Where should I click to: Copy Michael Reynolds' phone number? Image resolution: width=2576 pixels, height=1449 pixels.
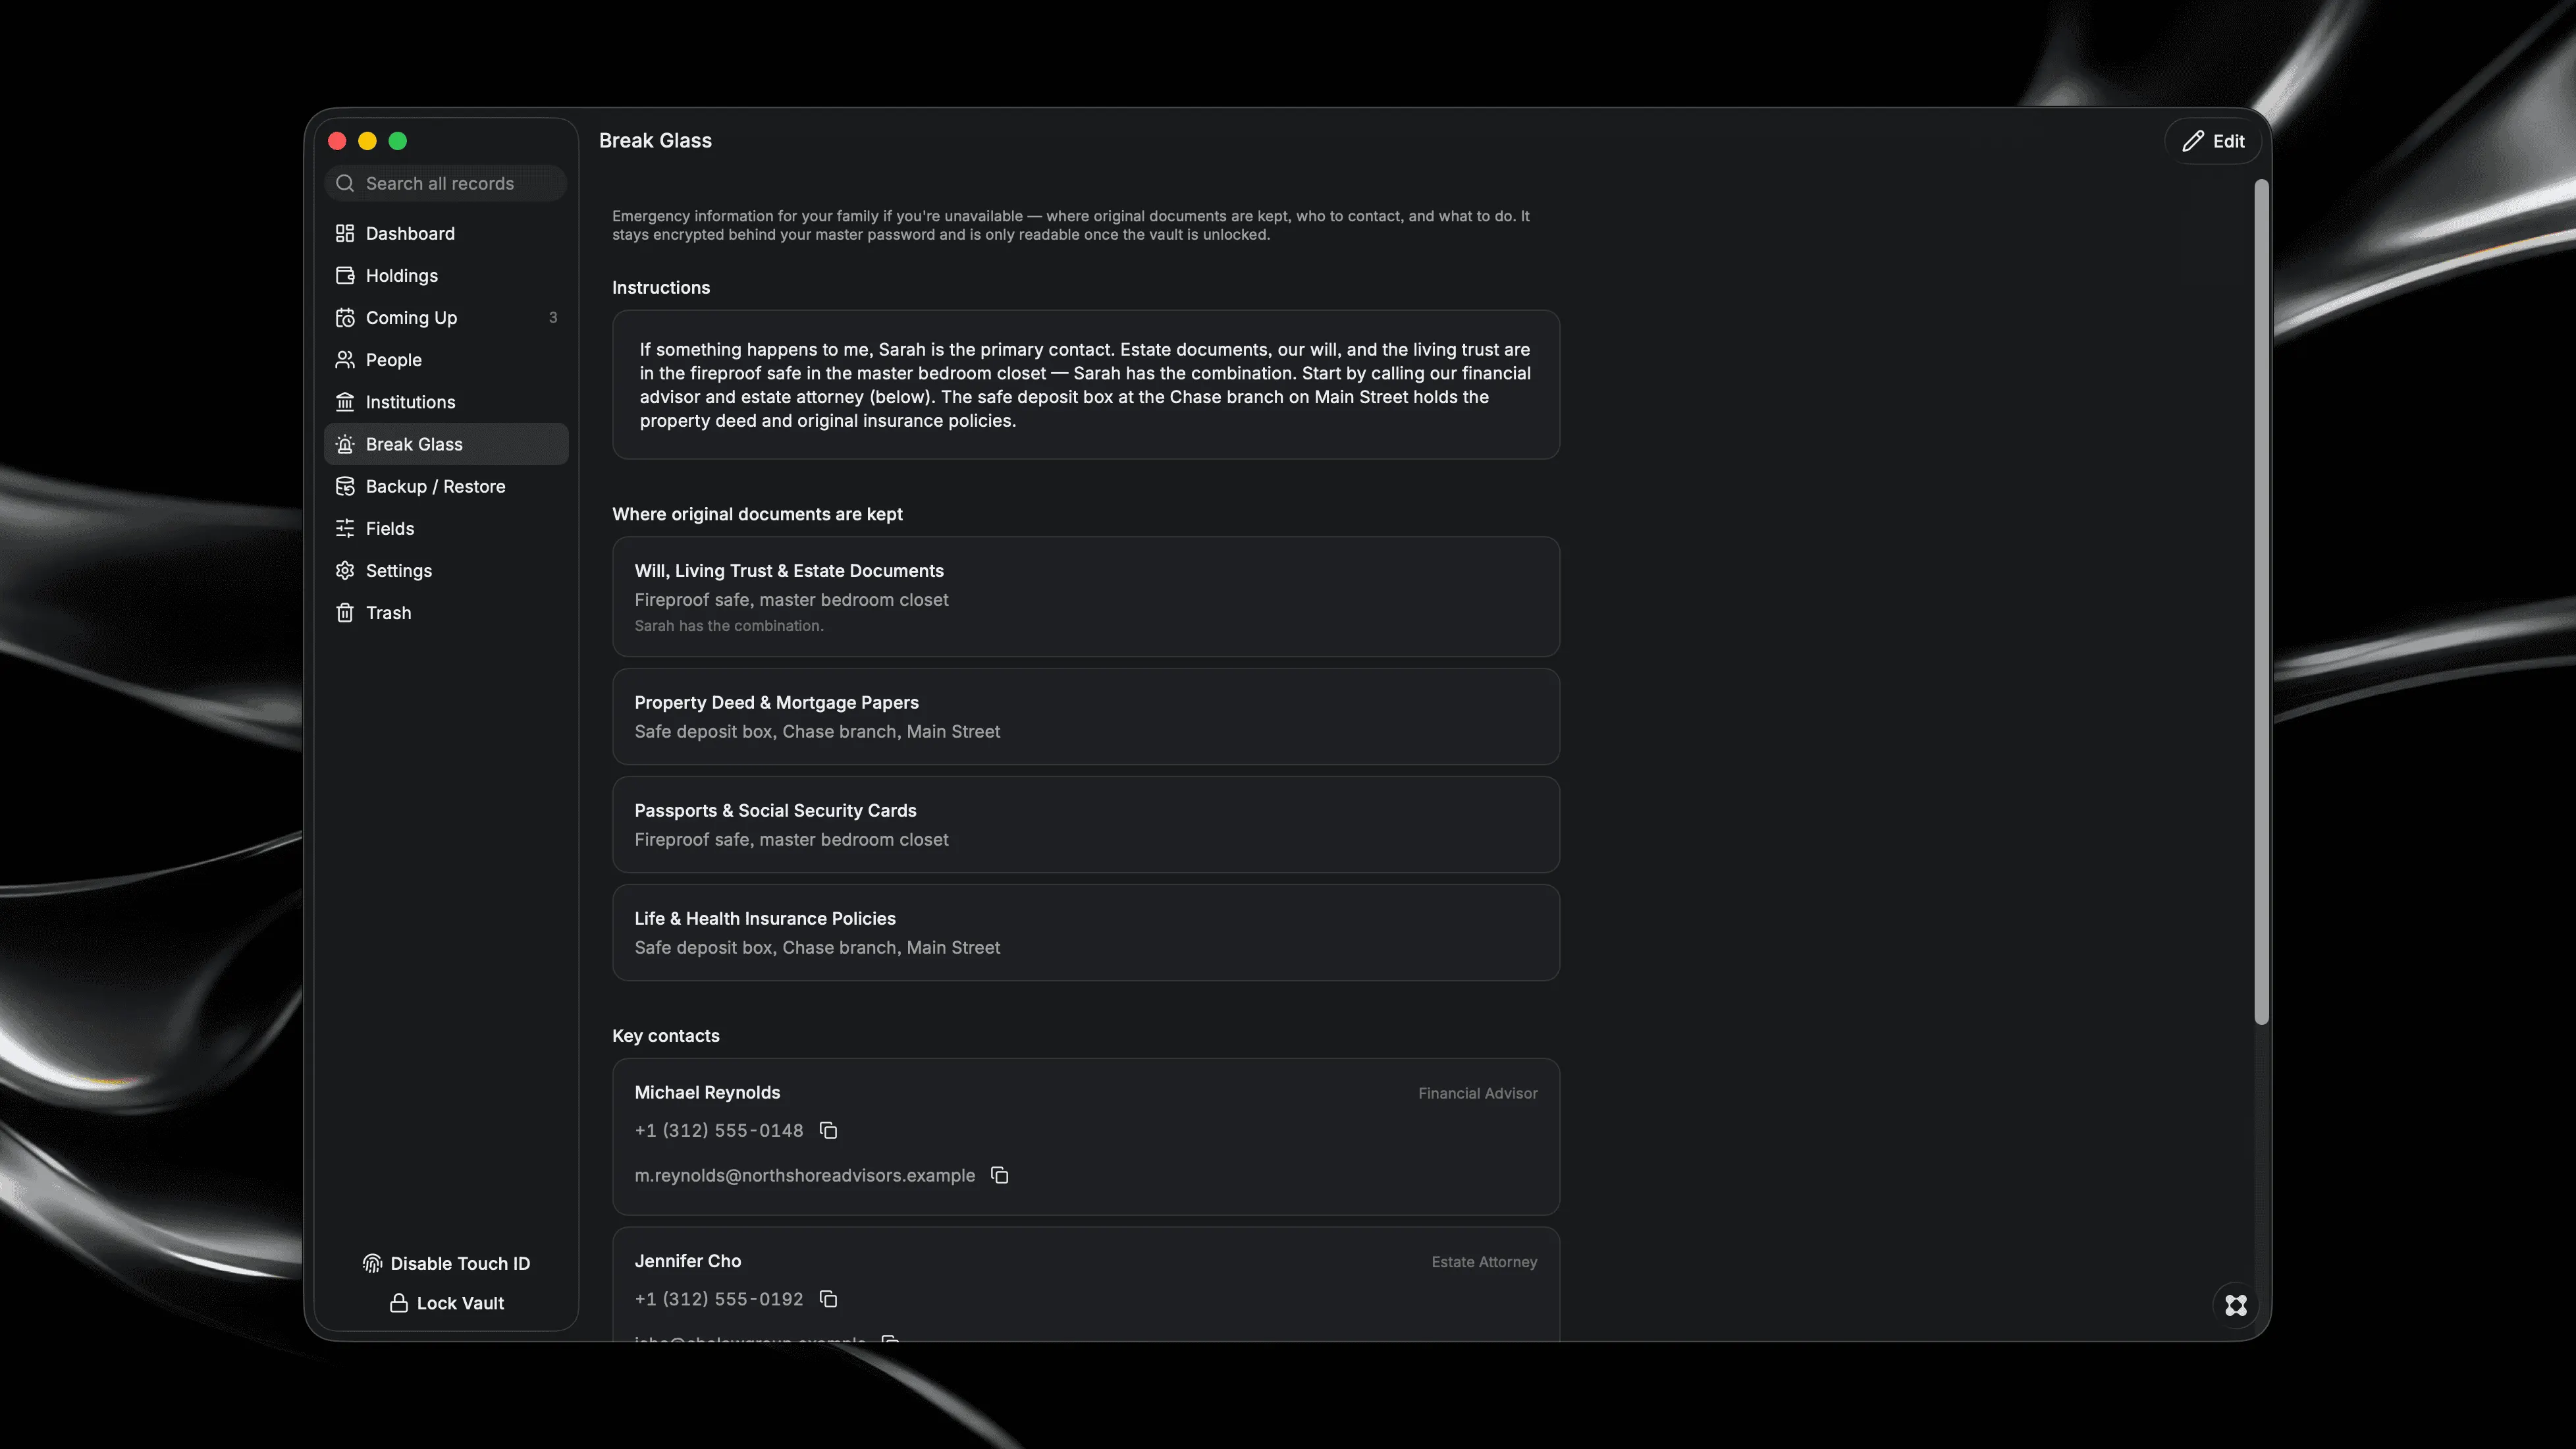[x=828, y=1130]
